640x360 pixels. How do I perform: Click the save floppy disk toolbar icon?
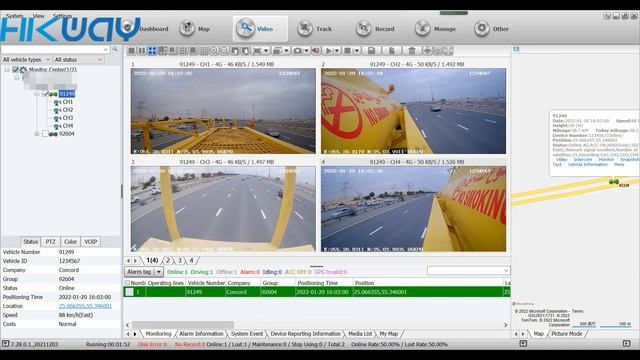[371, 51]
